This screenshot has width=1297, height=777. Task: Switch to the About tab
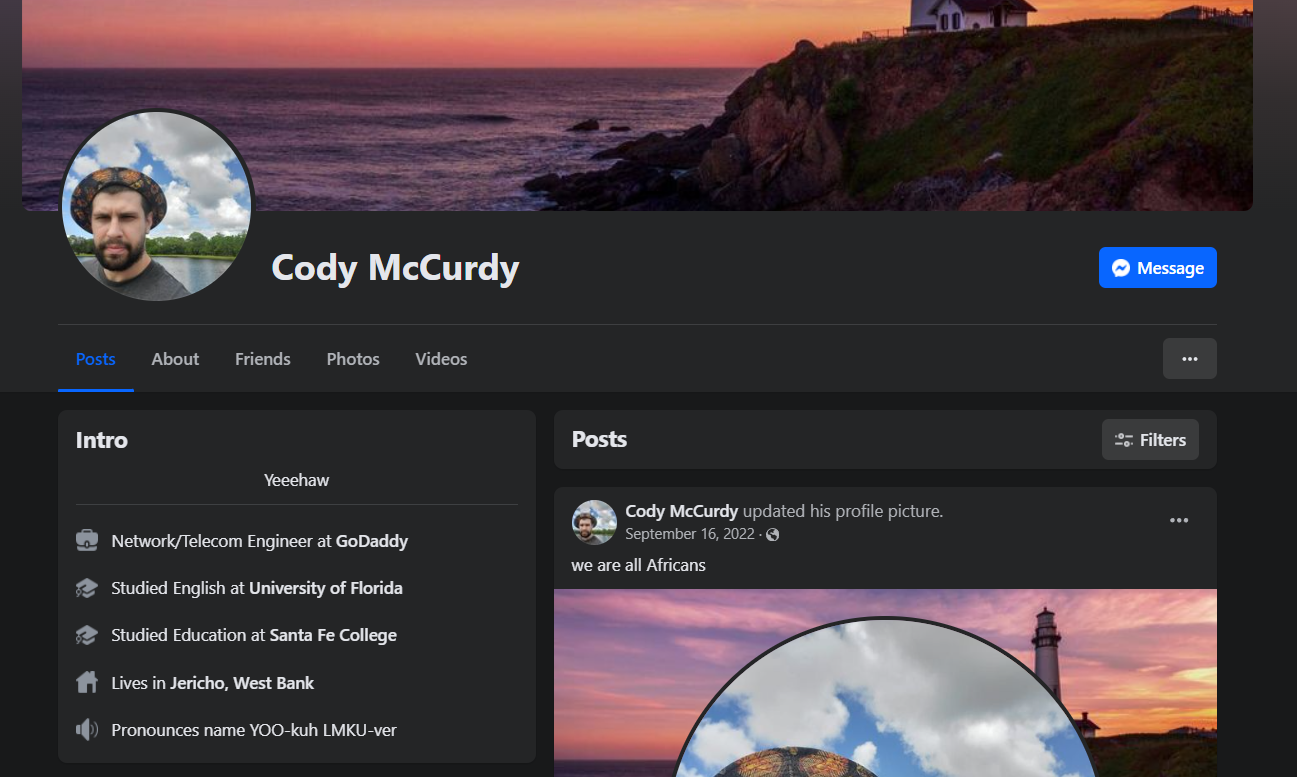pyautogui.click(x=175, y=359)
